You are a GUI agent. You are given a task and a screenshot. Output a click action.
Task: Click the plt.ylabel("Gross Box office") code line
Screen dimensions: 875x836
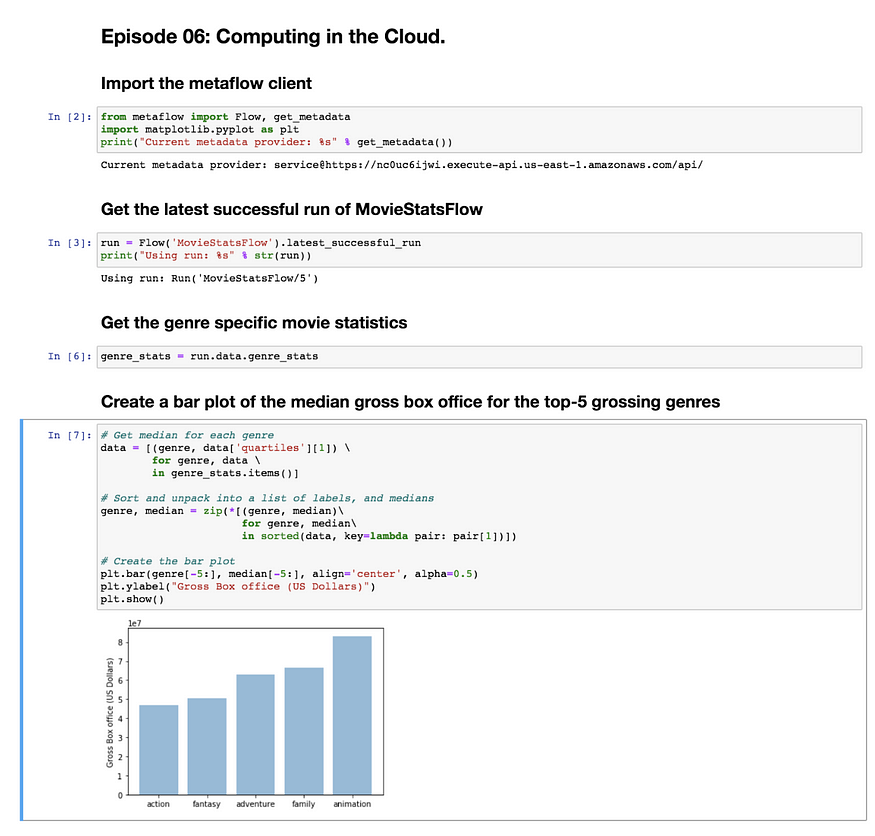click(238, 587)
